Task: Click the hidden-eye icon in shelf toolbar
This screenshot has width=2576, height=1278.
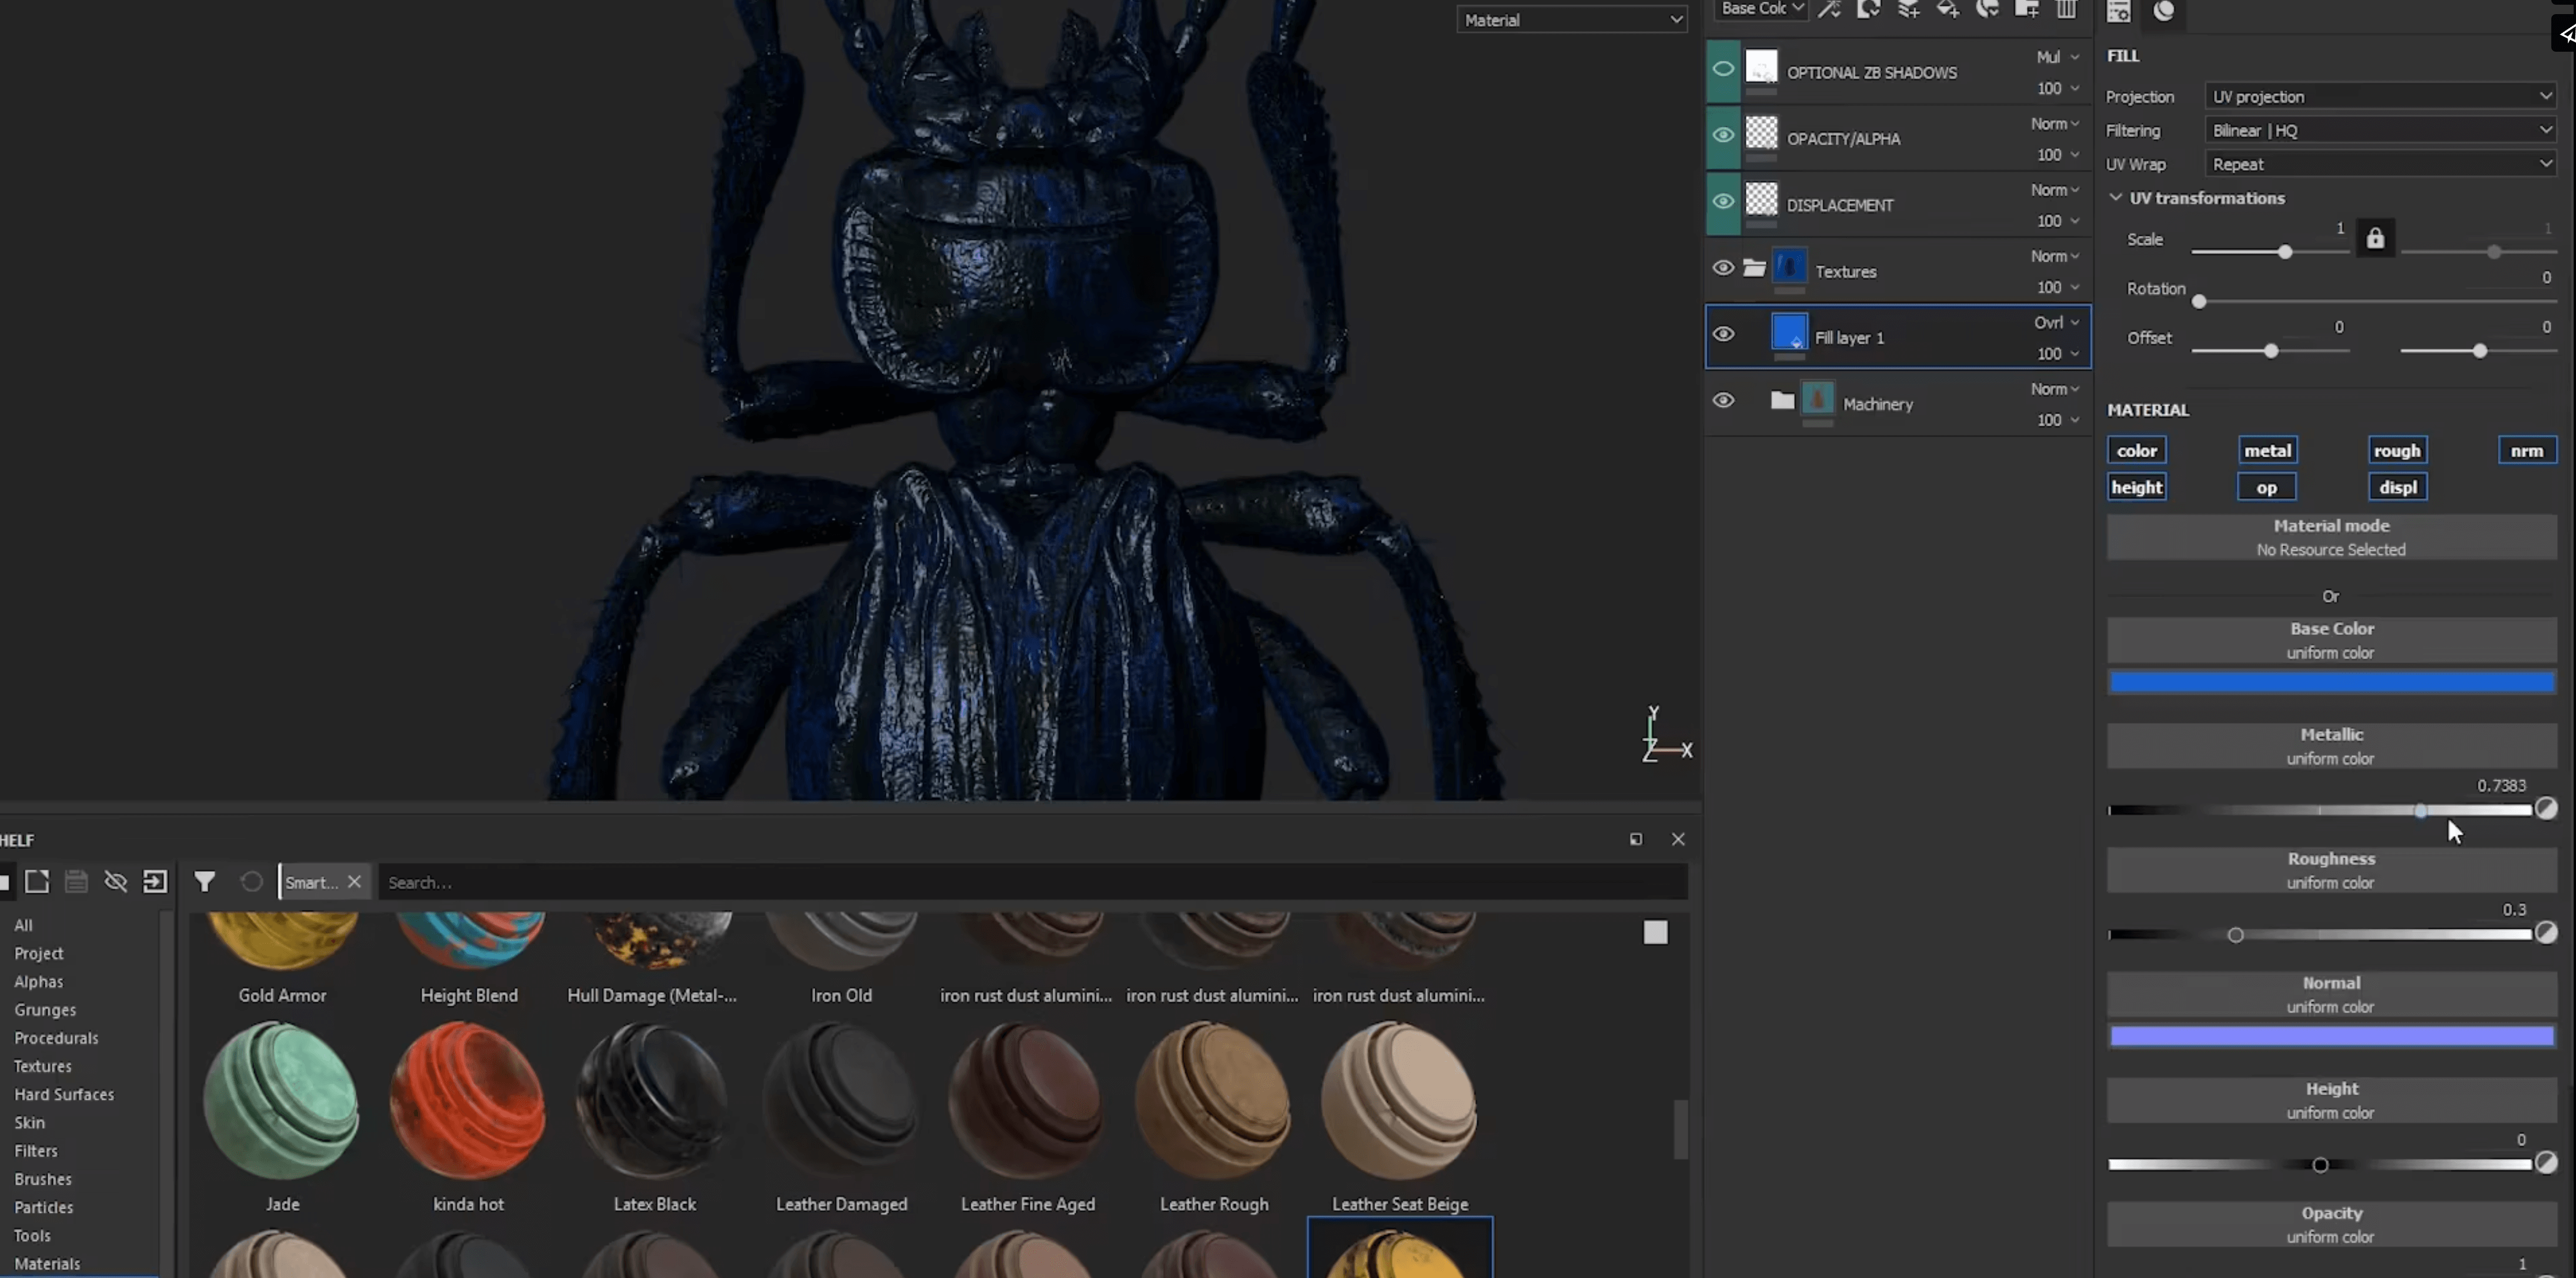Action: (x=116, y=881)
